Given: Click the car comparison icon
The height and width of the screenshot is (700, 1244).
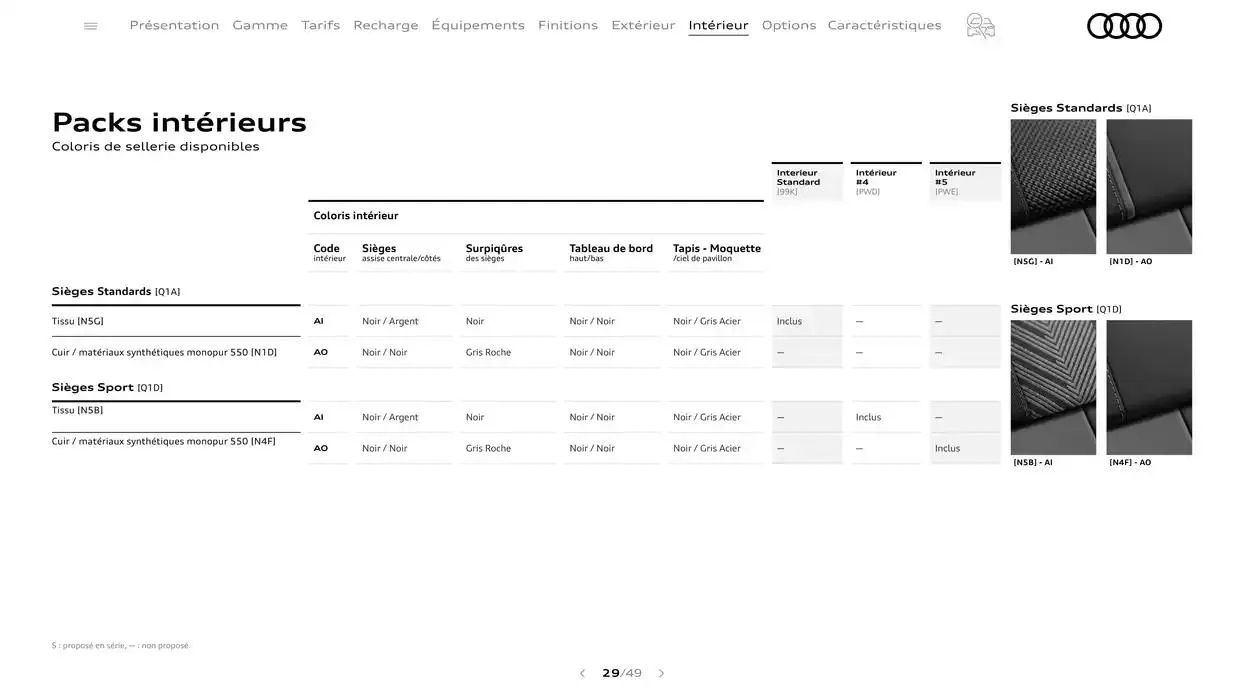Looking at the screenshot, I should (x=979, y=24).
